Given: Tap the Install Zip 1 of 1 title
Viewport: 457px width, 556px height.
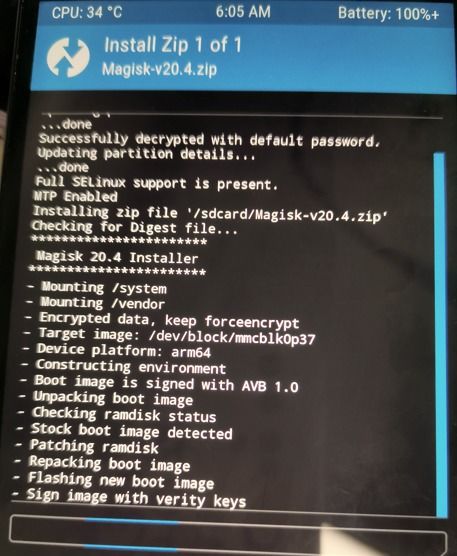Looking at the screenshot, I should tap(173, 45).
